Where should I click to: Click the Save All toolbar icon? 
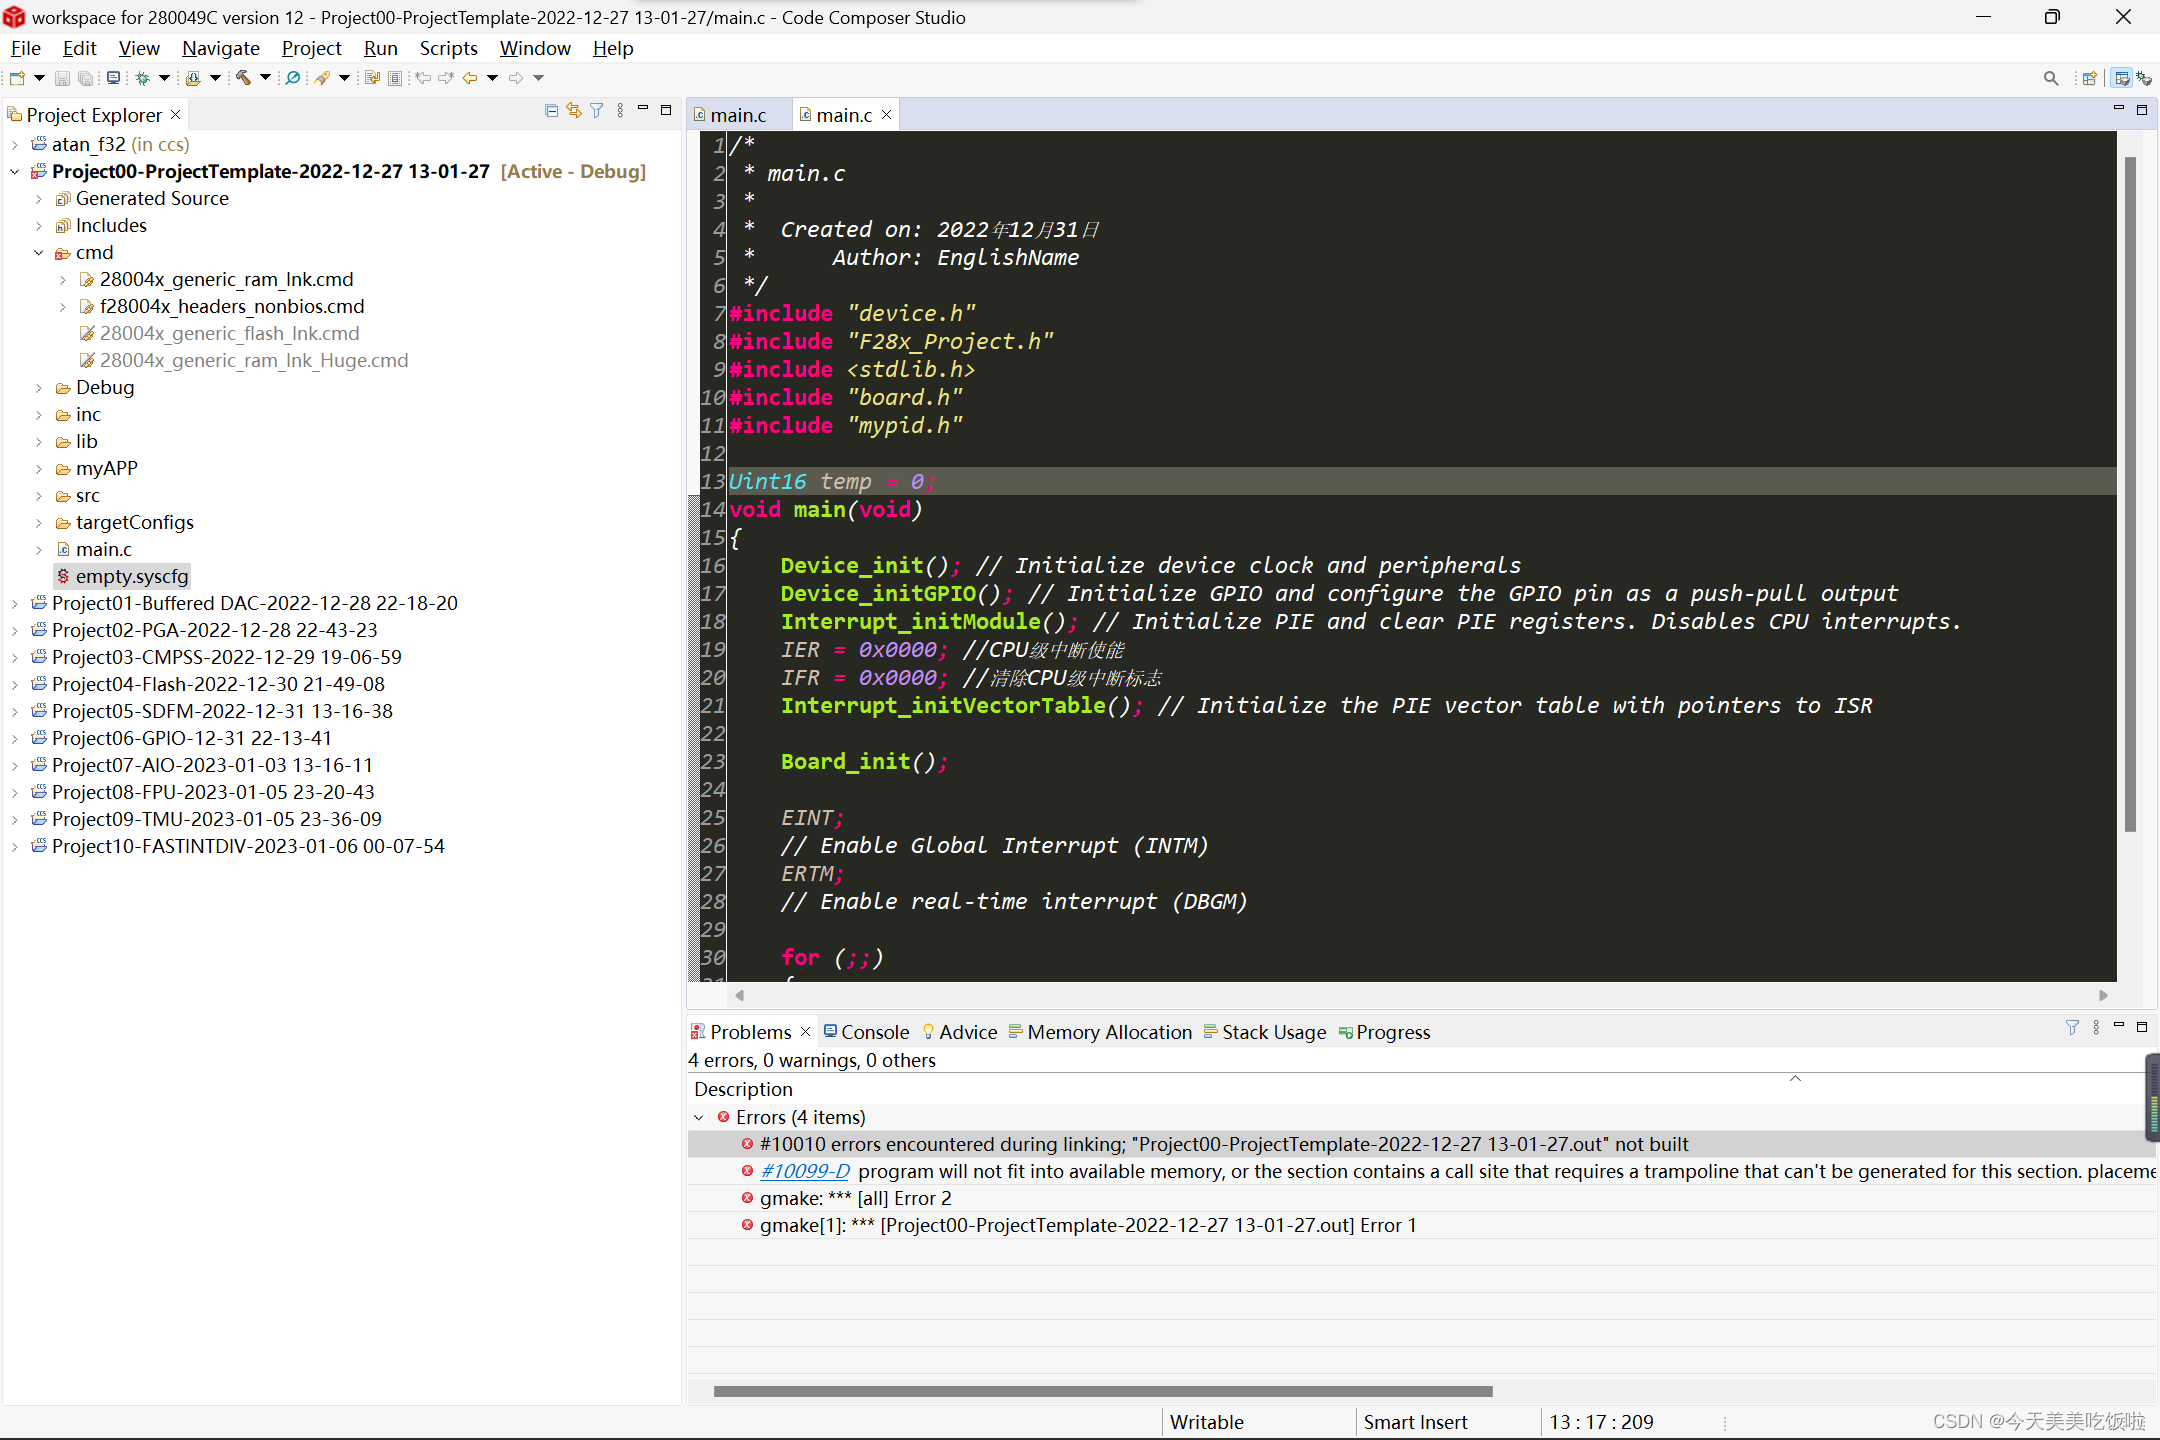[x=84, y=77]
